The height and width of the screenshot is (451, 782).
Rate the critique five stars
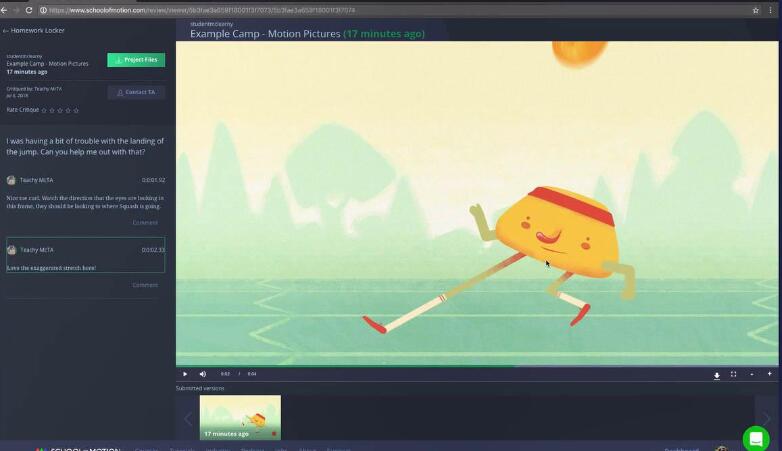click(x=76, y=110)
